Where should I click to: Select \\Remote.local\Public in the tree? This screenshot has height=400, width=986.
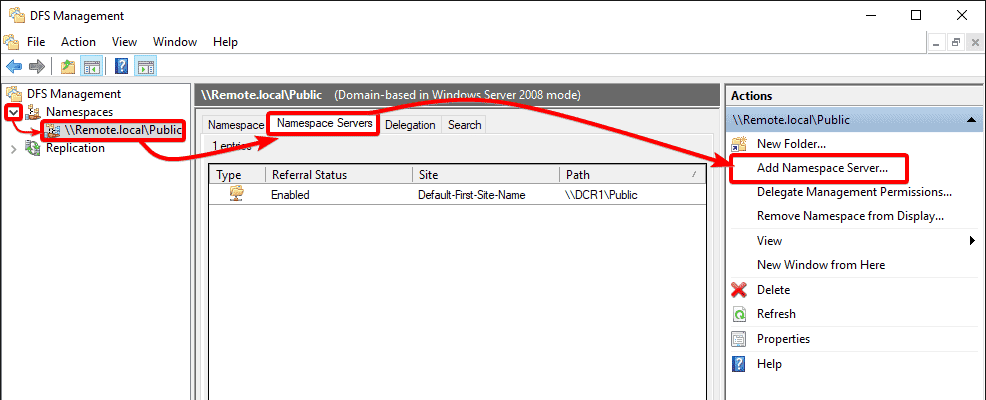click(123, 130)
